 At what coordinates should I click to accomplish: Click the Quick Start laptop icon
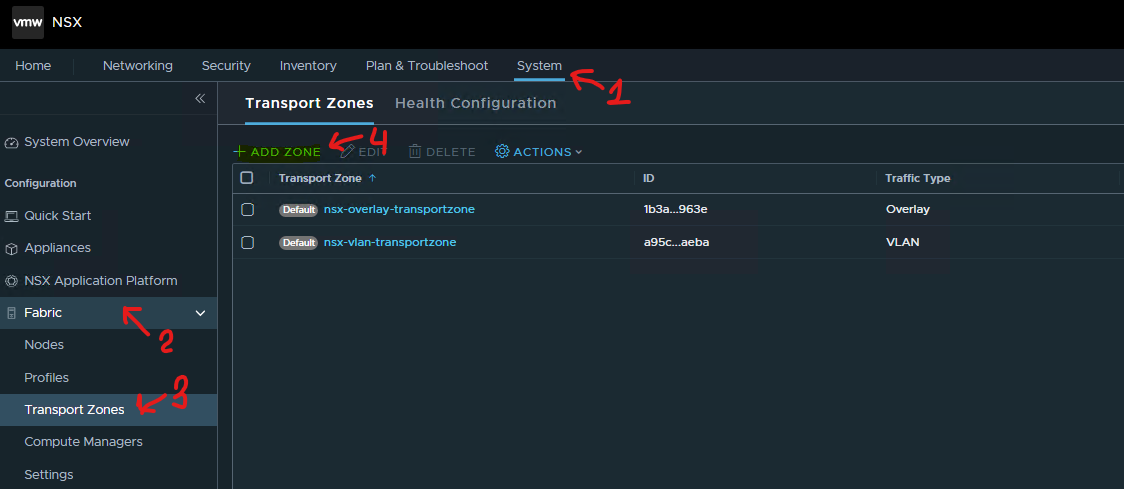tap(11, 216)
